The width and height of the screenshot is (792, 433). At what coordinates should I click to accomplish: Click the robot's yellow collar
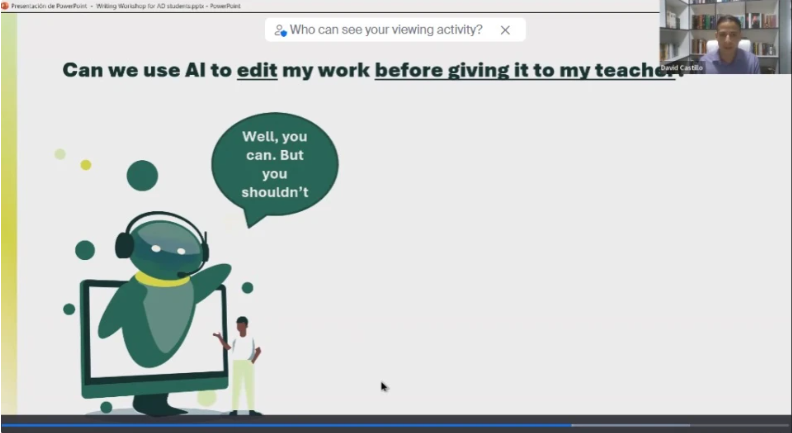coord(162,279)
